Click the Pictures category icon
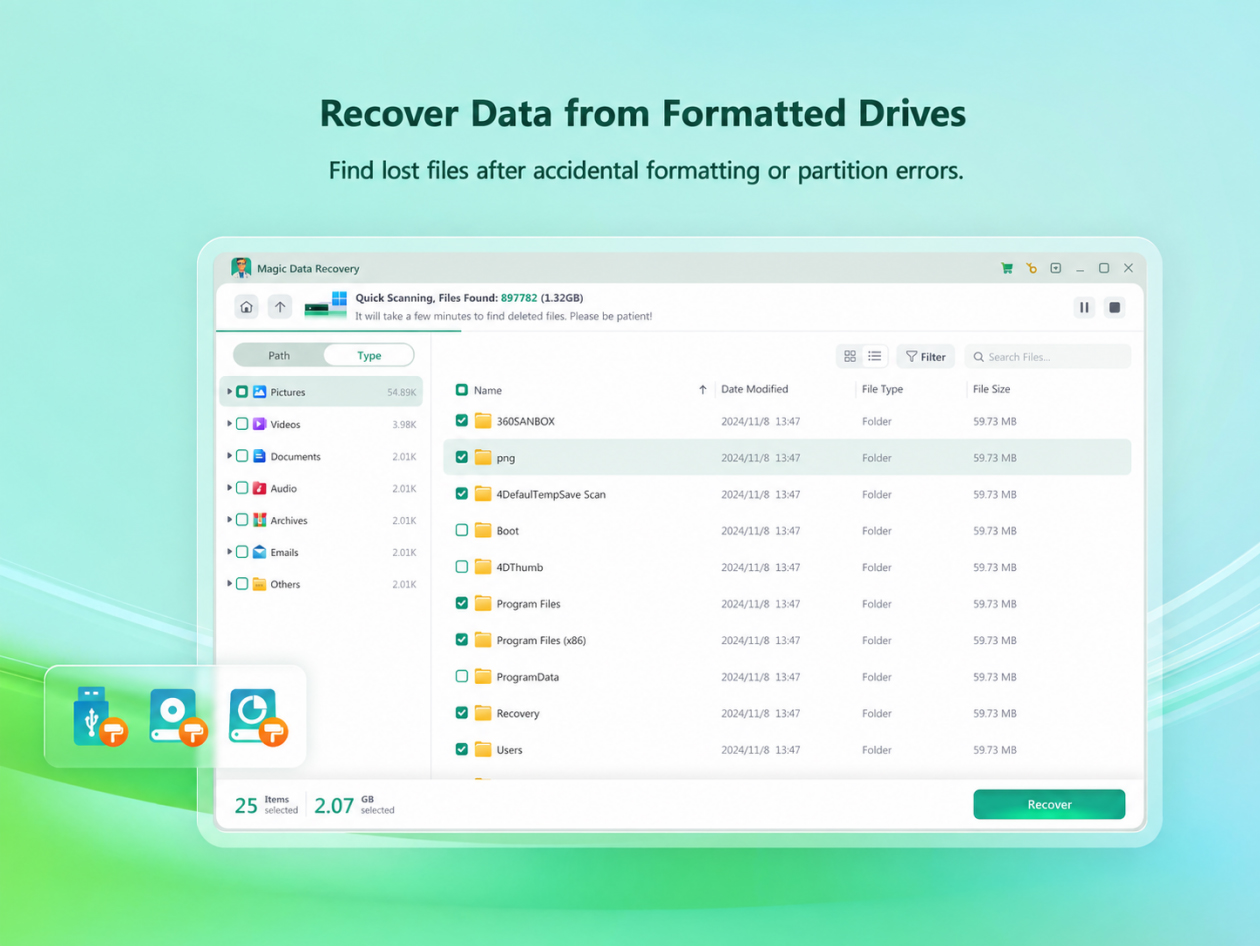This screenshot has width=1260, height=946. click(x=259, y=392)
